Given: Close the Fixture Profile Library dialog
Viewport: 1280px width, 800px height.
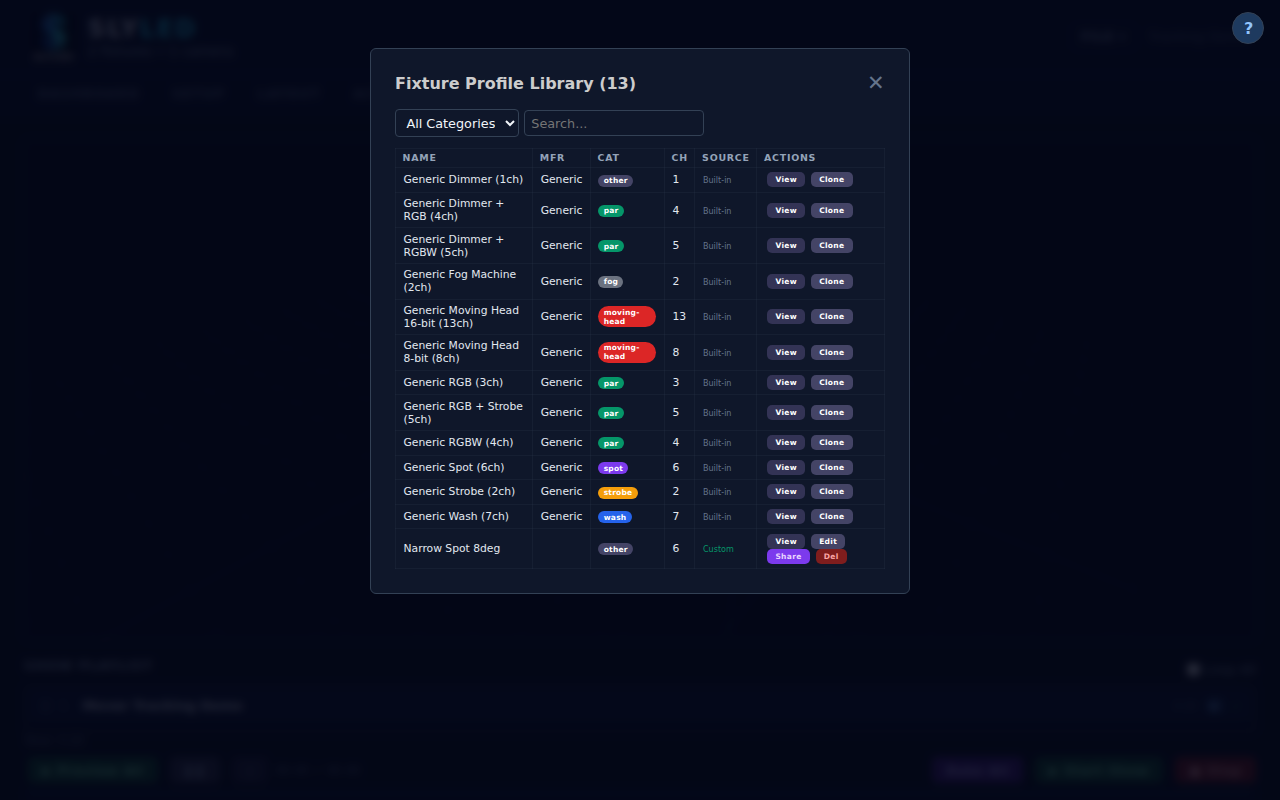Looking at the screenshot, I should (x=875, y=82).
